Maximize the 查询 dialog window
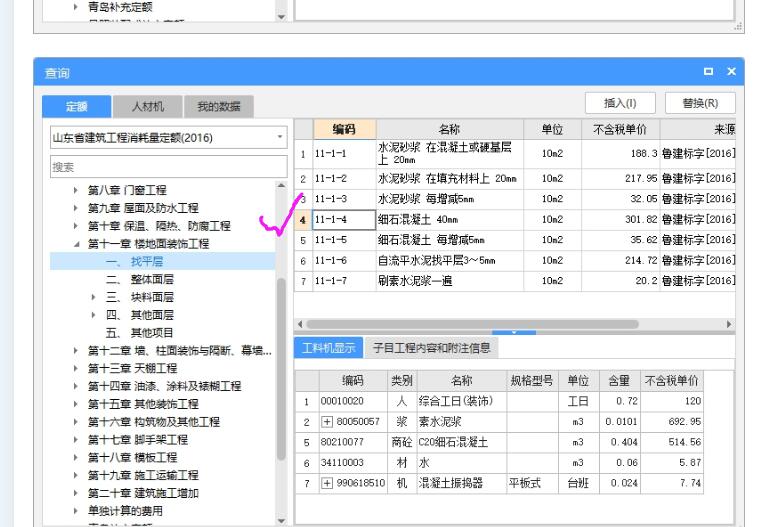The image size is (780, 527). (708, 72)
